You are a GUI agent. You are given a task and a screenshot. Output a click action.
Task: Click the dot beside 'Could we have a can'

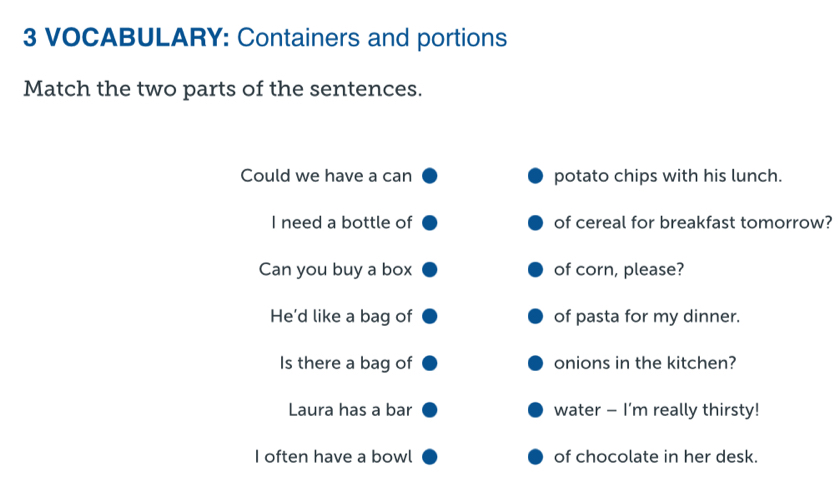click(x=430, y=175)
